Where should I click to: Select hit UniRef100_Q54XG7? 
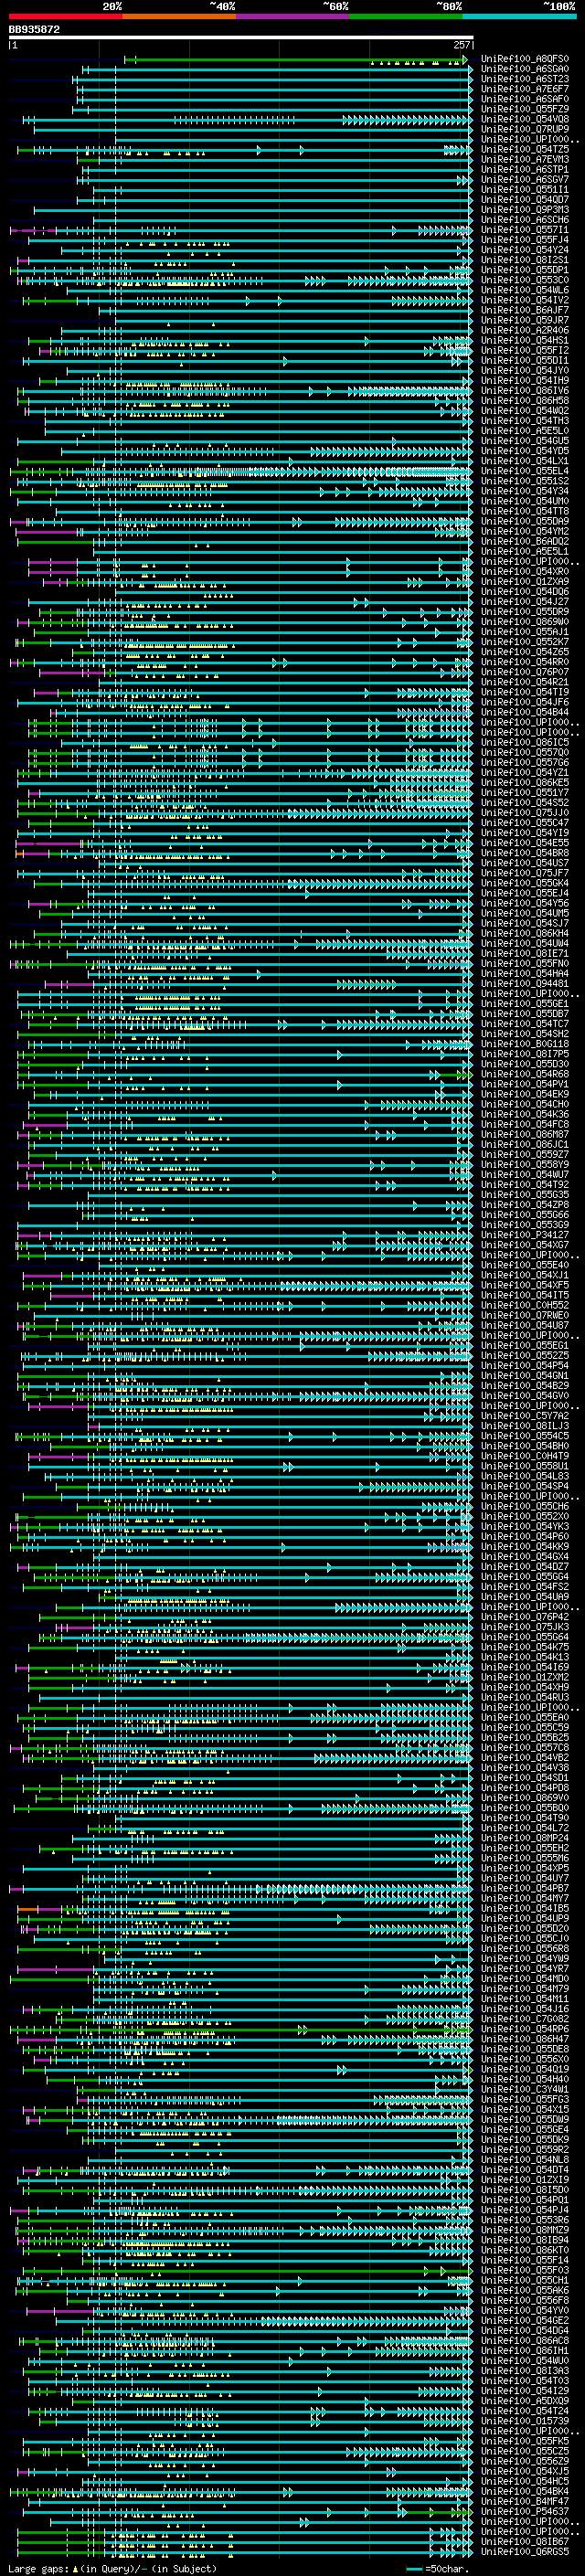pos(525,1244)
